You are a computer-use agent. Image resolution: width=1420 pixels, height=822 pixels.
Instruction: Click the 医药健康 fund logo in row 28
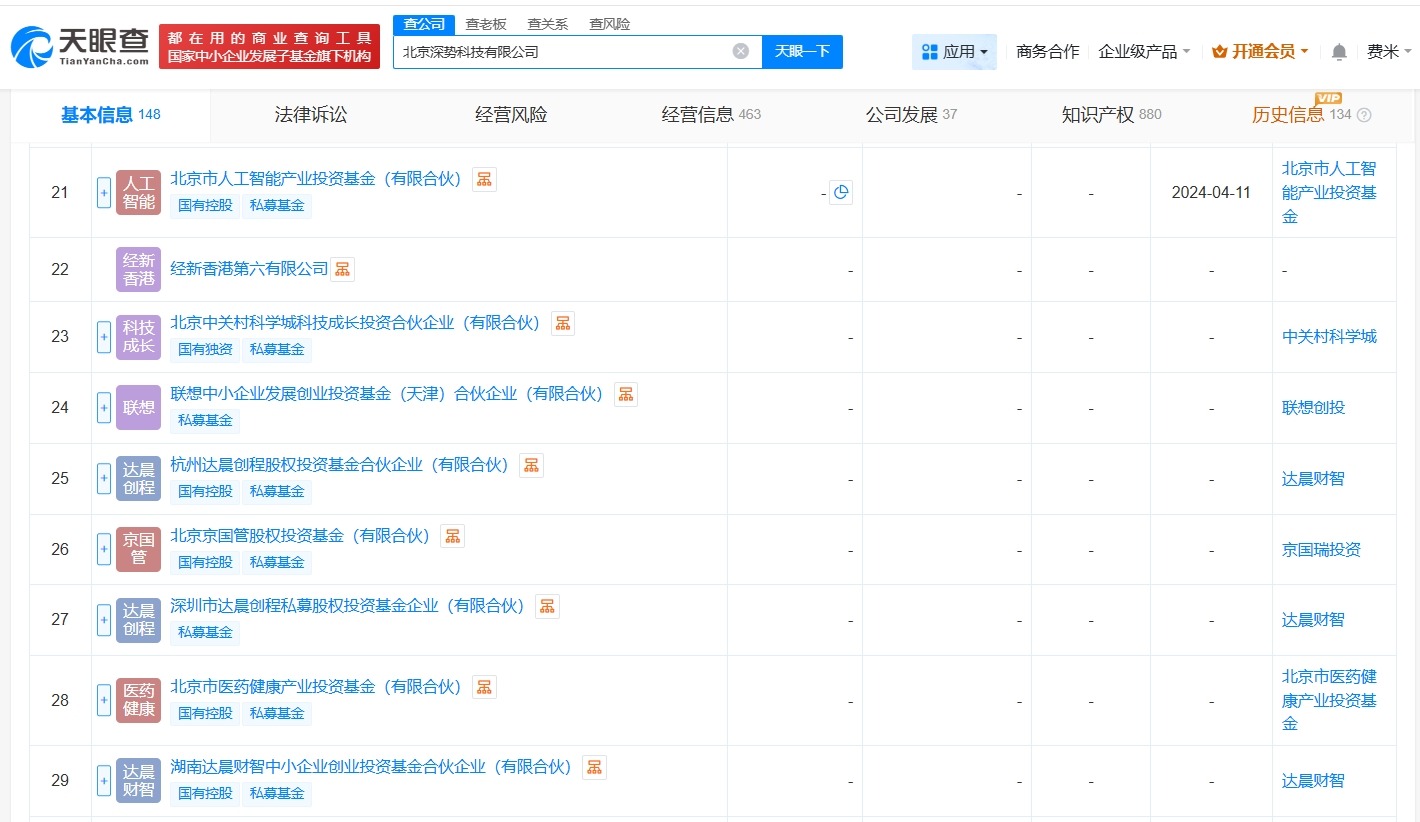[138, 700]
